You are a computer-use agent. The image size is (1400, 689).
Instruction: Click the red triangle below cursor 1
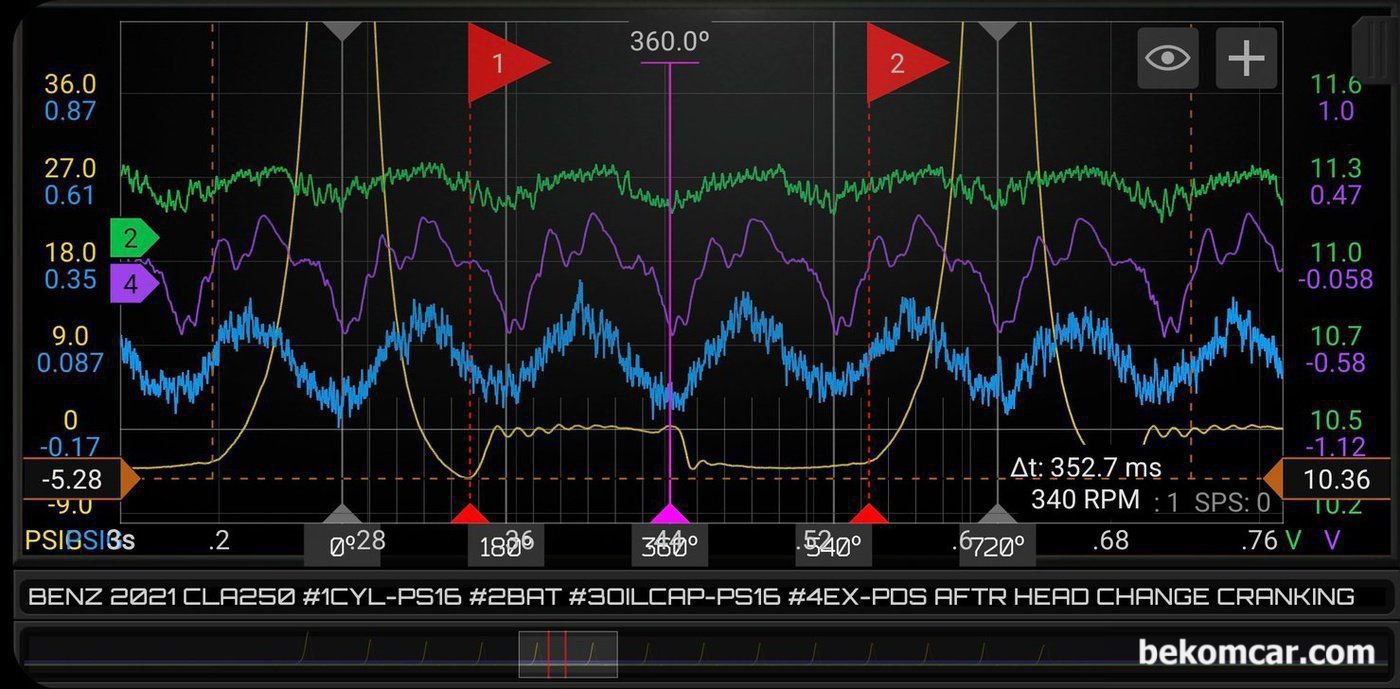(x=470, y=514)
